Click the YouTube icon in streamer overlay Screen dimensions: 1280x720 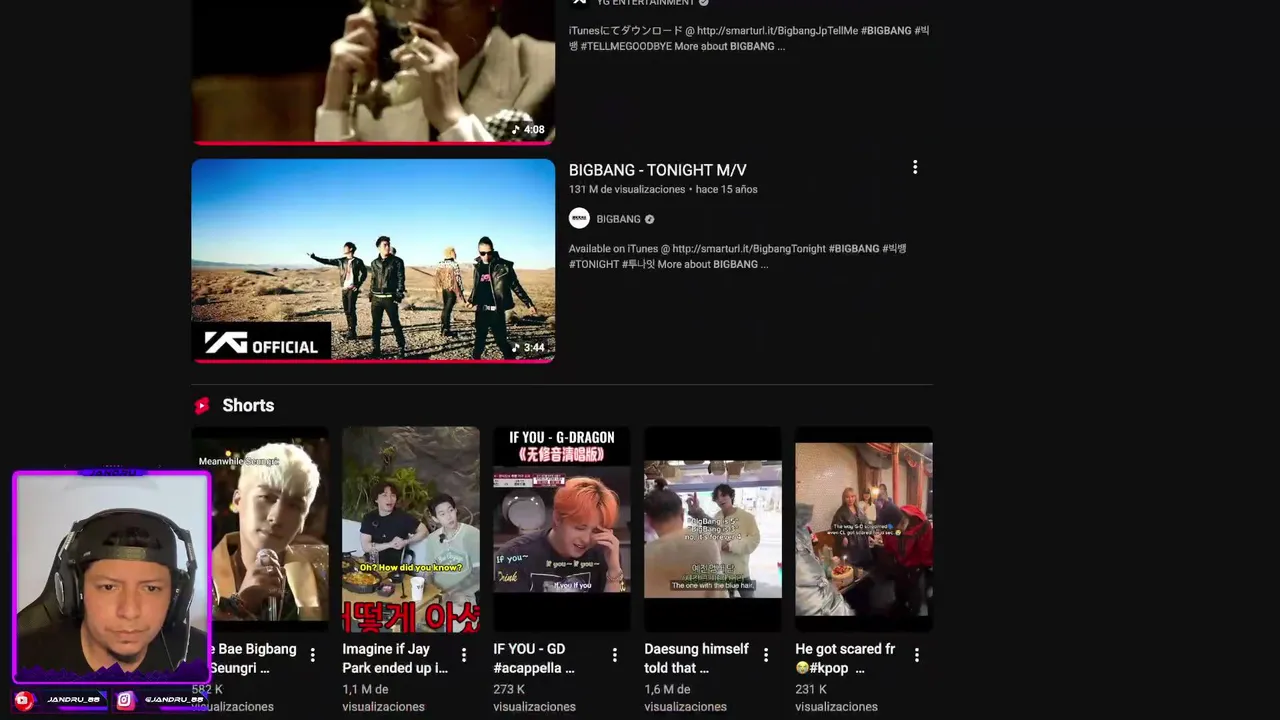click(x=24, y=700)
